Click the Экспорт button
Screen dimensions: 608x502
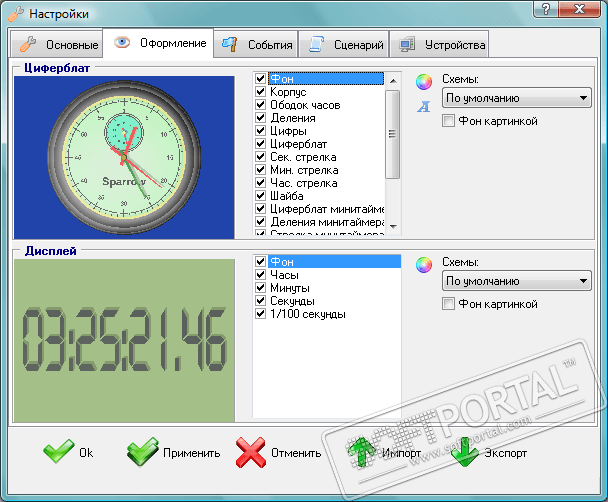point(489,452)
